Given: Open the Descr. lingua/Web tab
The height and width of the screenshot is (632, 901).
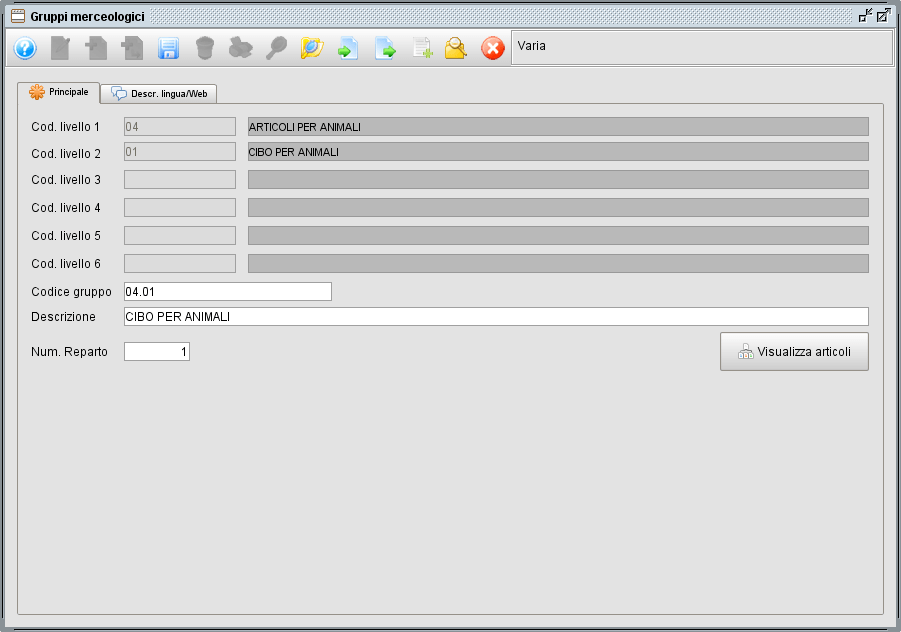Looking at the screenshot, I should [x=160, y=93].
